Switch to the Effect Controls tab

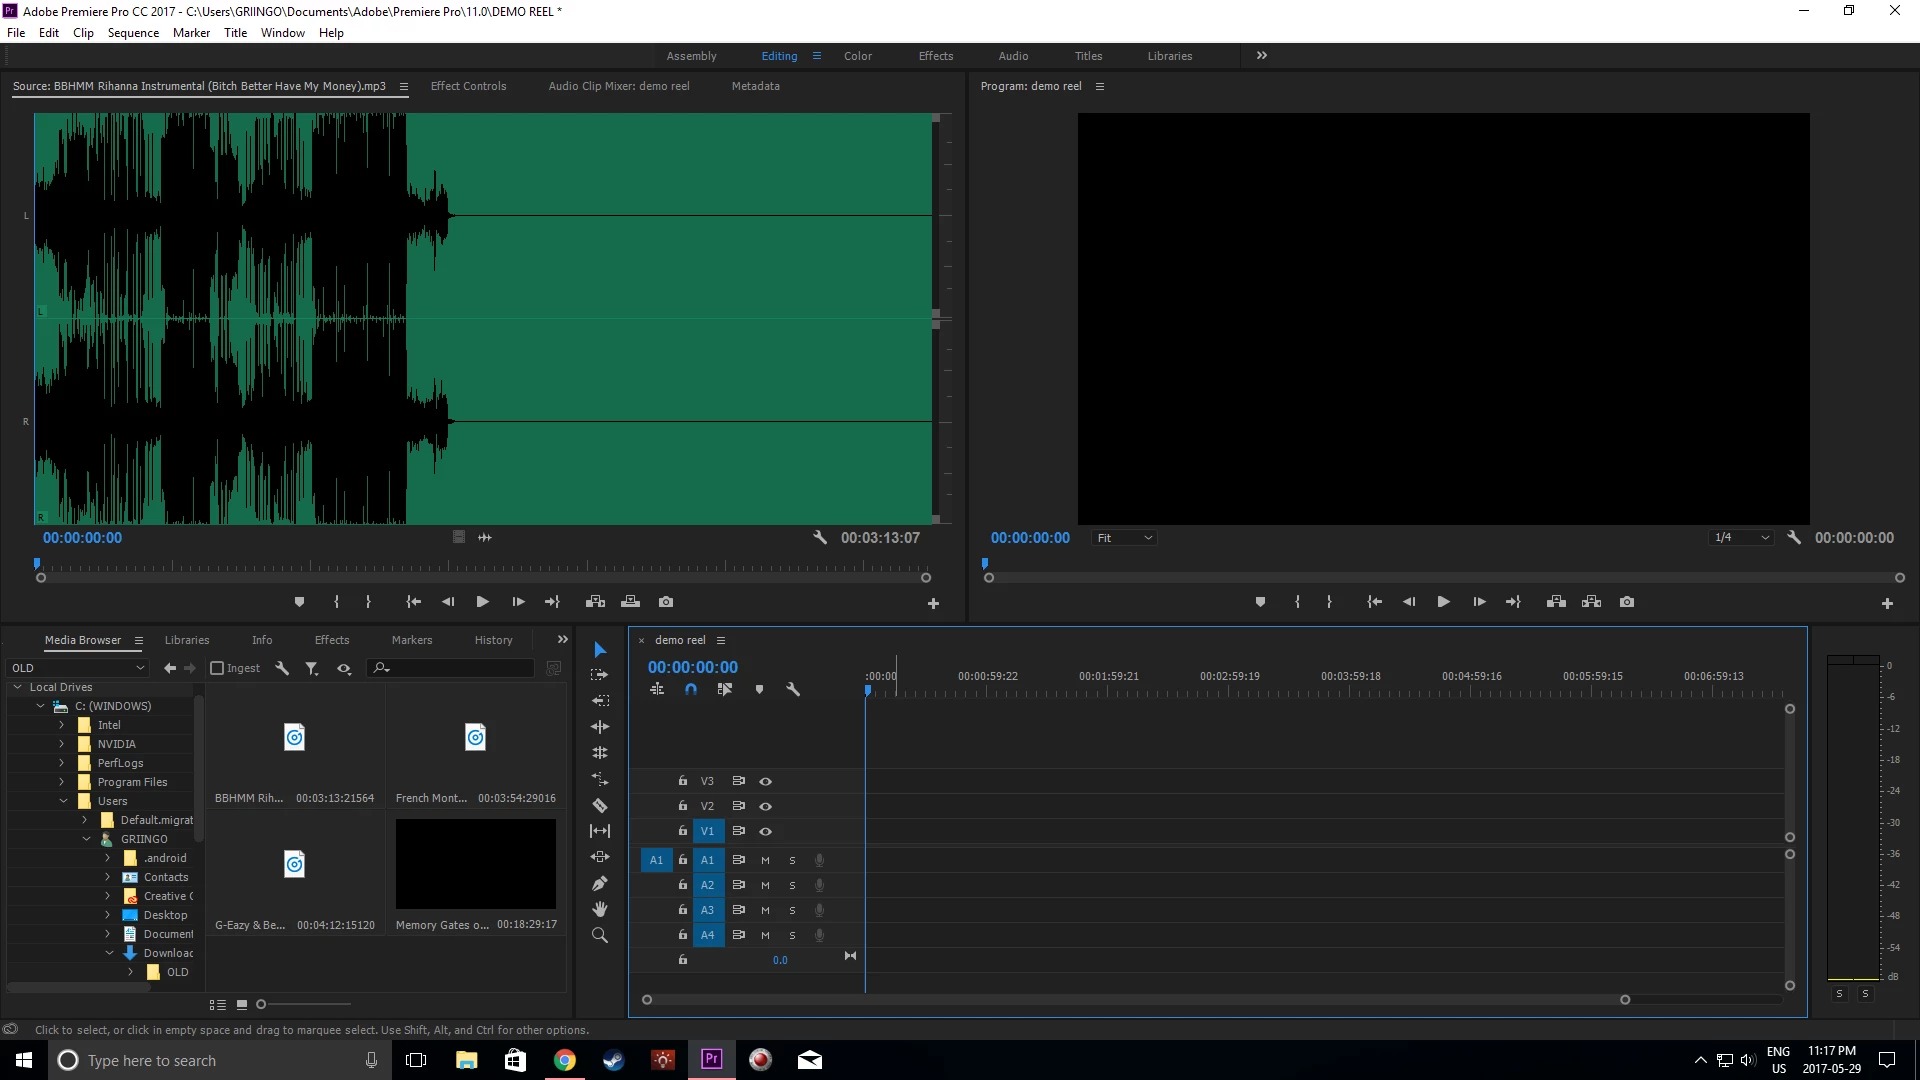468,86
